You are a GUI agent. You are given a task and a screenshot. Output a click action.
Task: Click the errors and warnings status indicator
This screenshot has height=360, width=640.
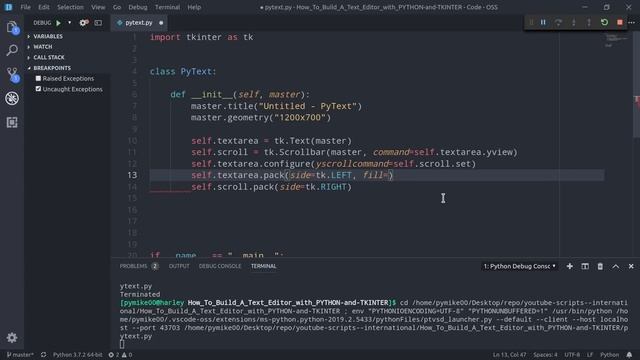120,355
